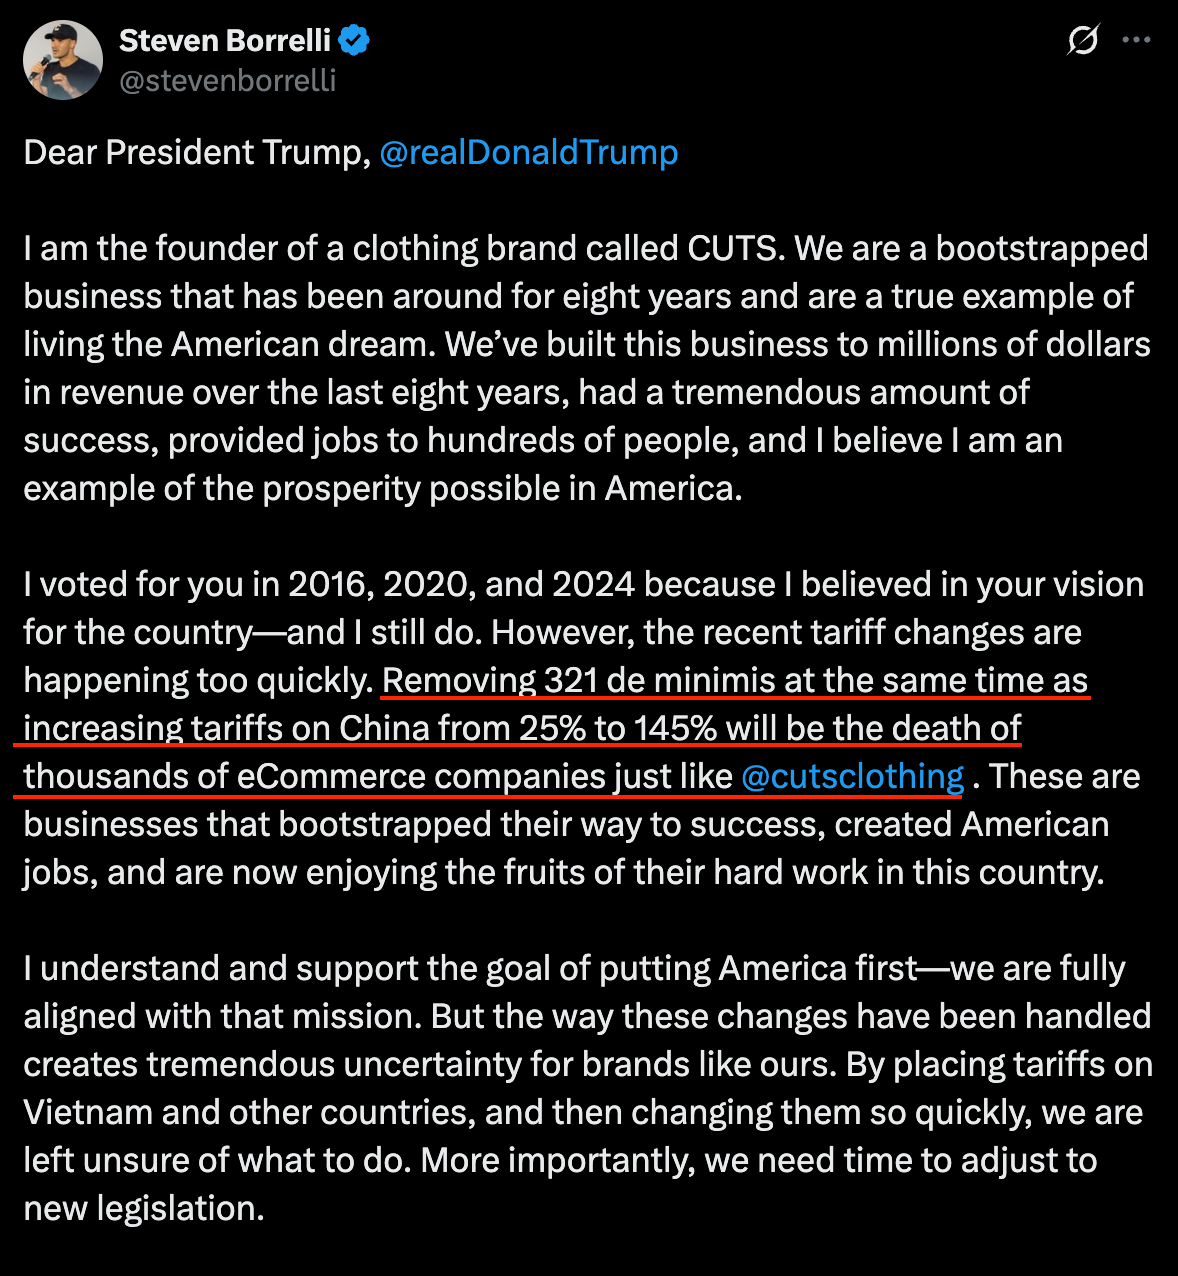Open Steven Borrelli's profile avatar

coord(63,60)
